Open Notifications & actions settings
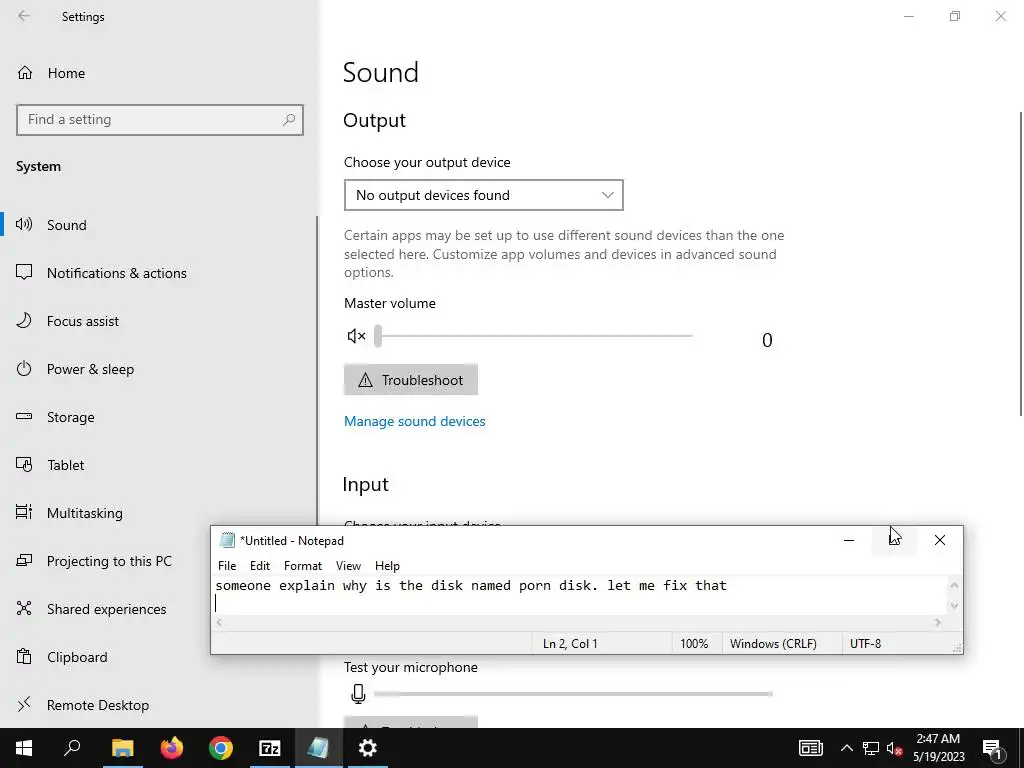The height and width of the screenshot is (768, 1024). tap(116, 273)
